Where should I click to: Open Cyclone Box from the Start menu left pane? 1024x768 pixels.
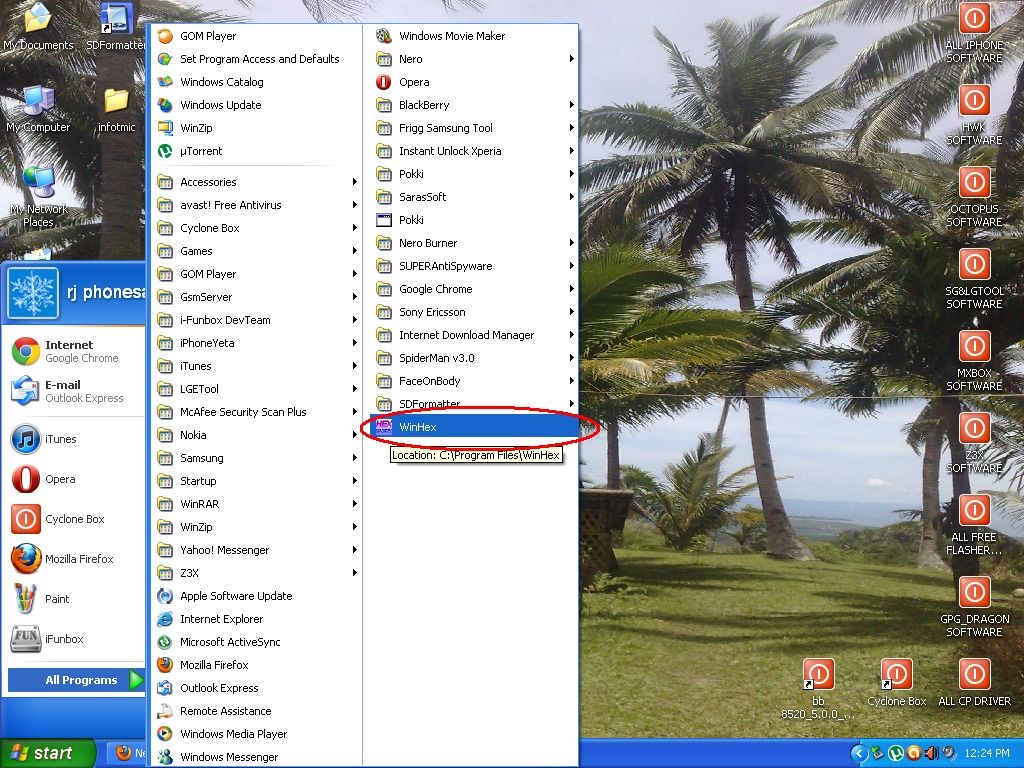74,519
